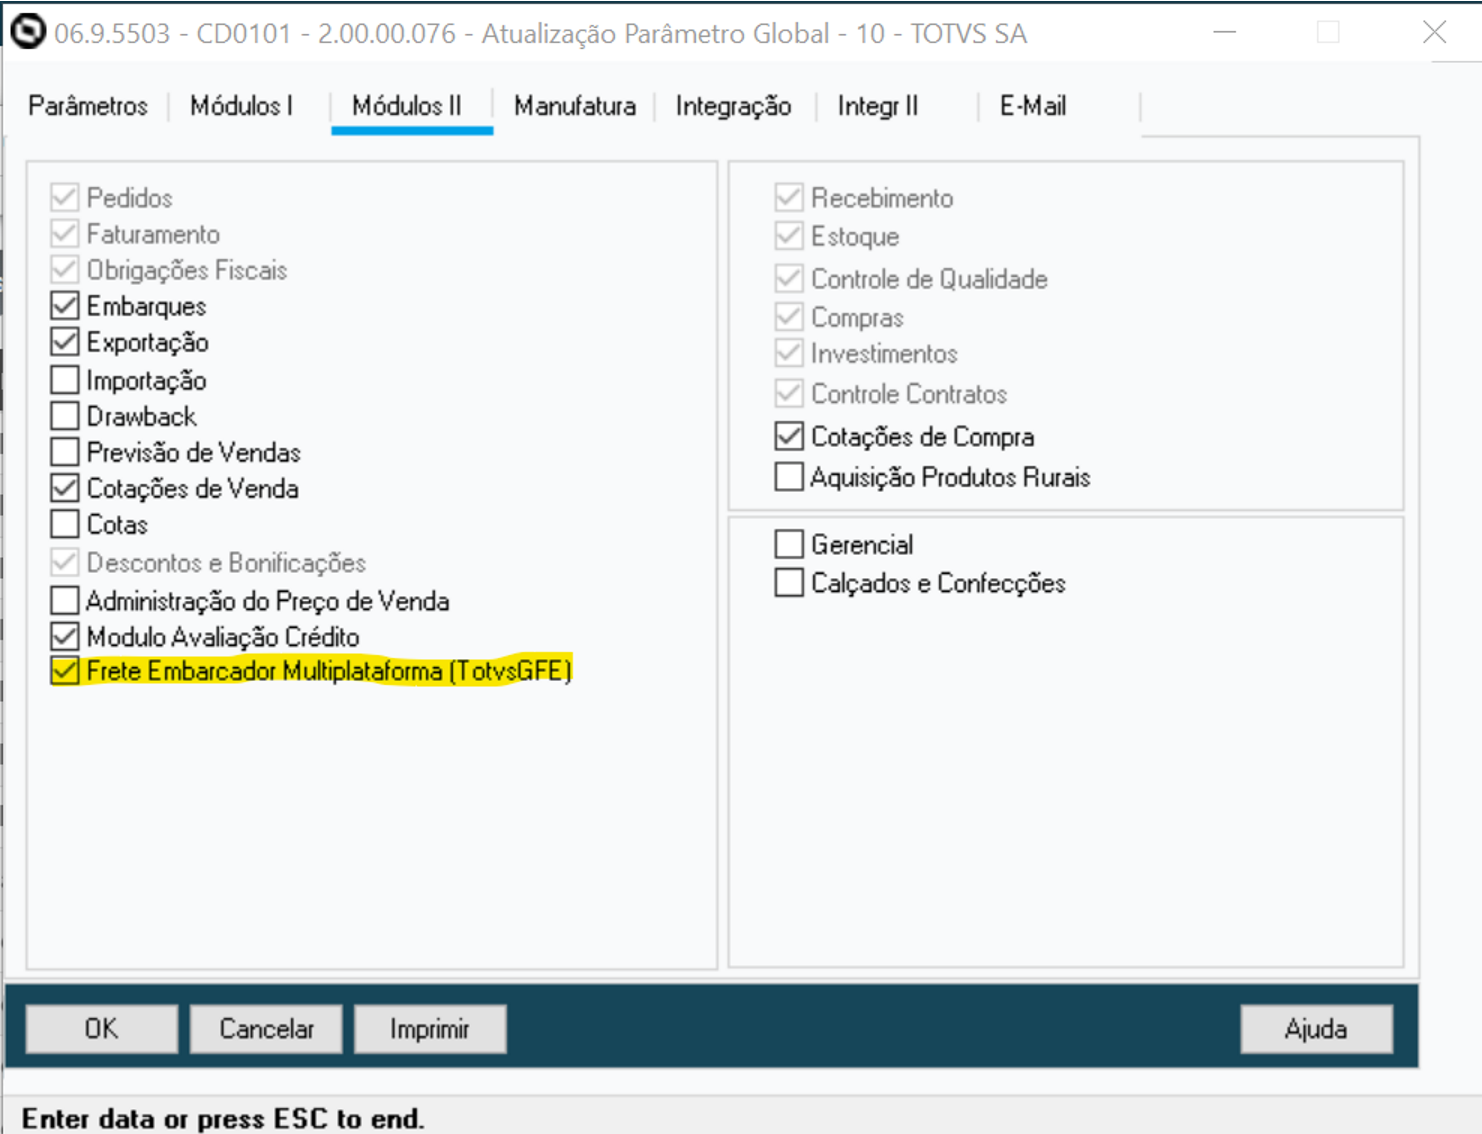Select the Manufatura tab

click(x=574, y=106)
